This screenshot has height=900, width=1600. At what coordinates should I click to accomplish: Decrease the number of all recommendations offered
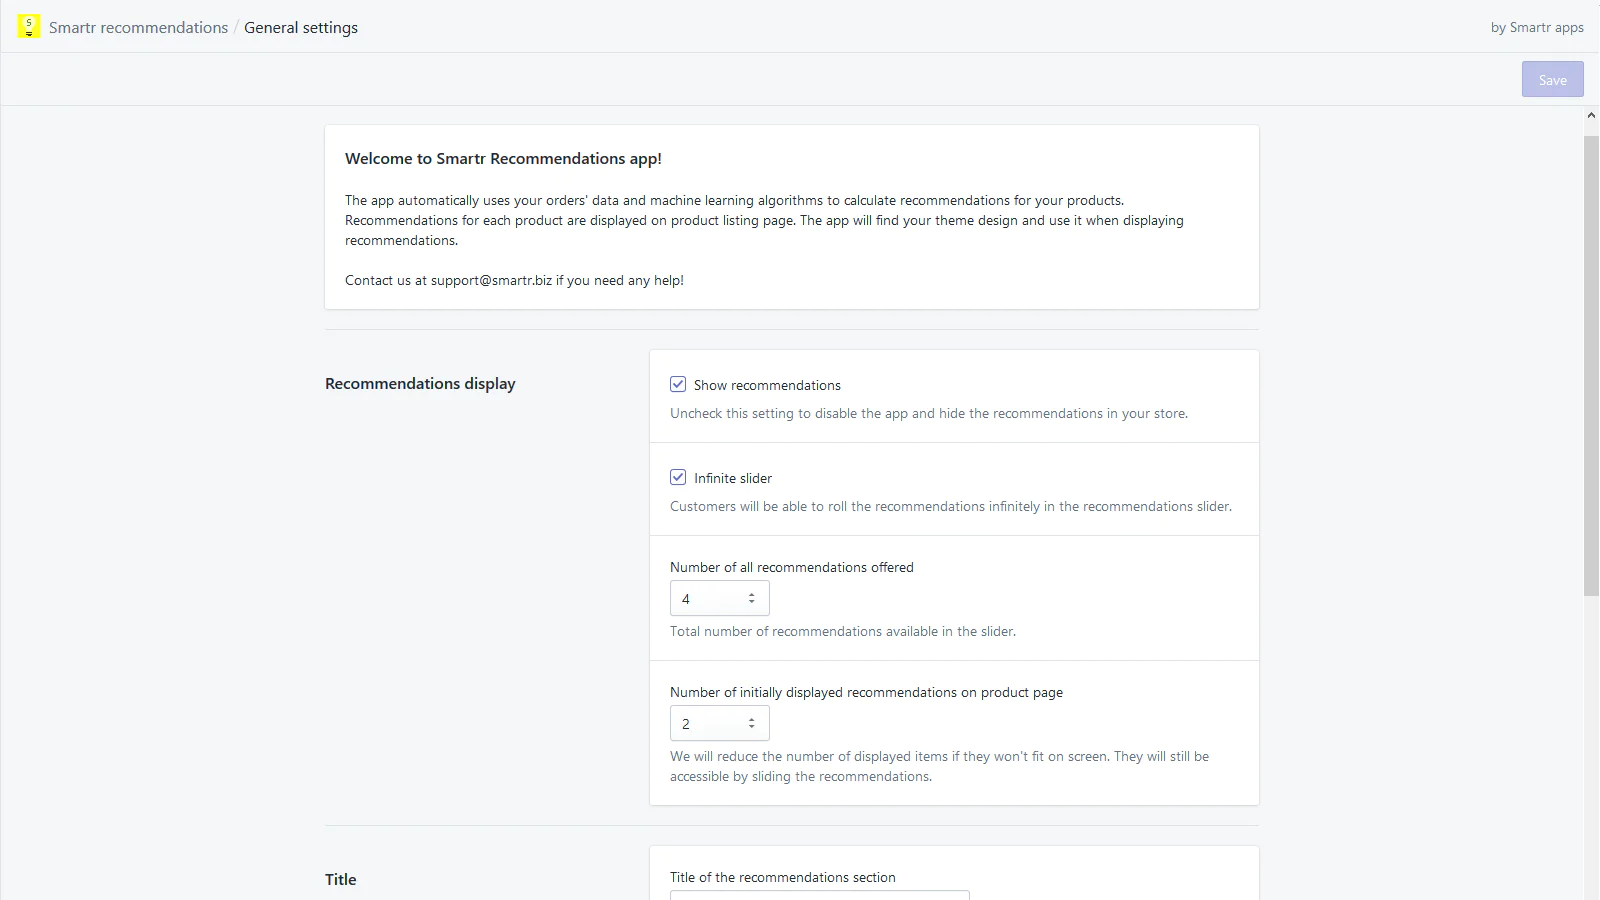[752, 603]
